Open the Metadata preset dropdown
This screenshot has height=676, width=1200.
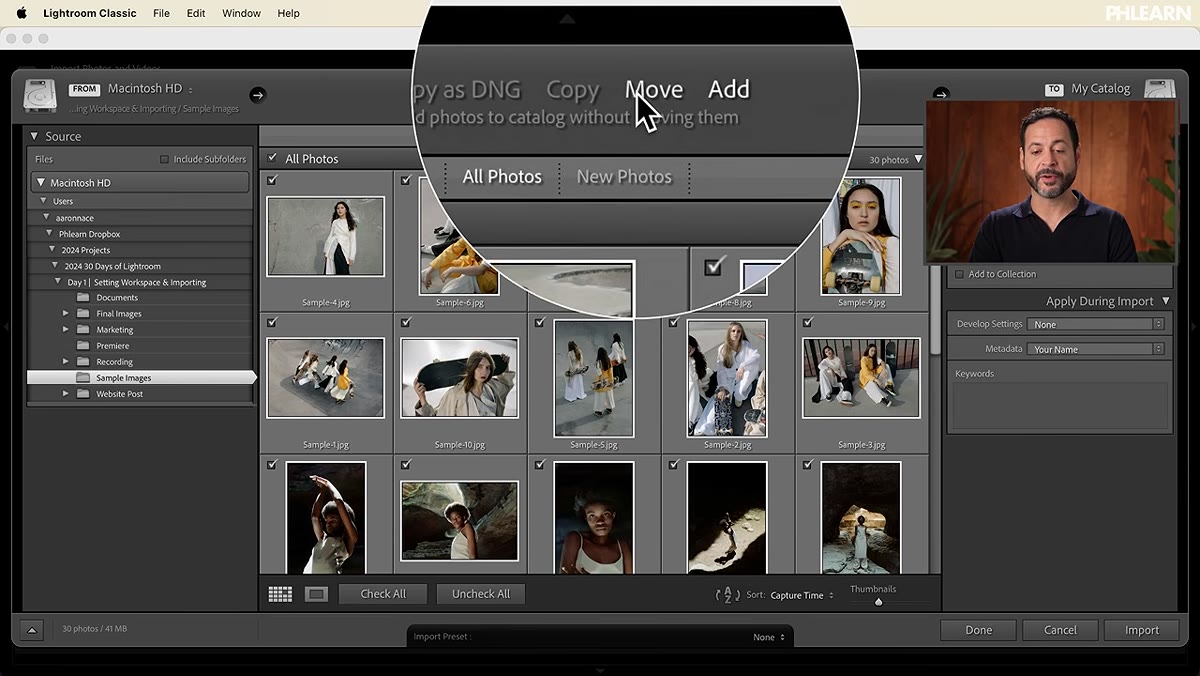(x=1096, y=349)
